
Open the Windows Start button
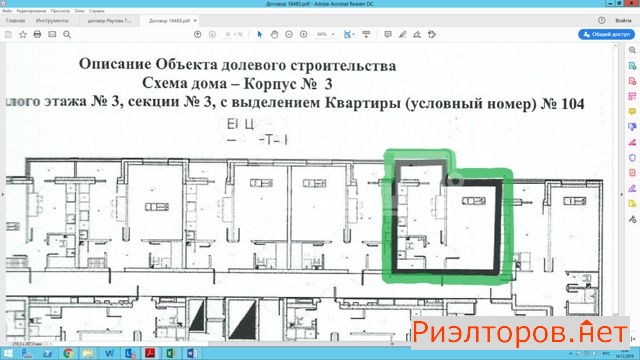click(8, 353)
